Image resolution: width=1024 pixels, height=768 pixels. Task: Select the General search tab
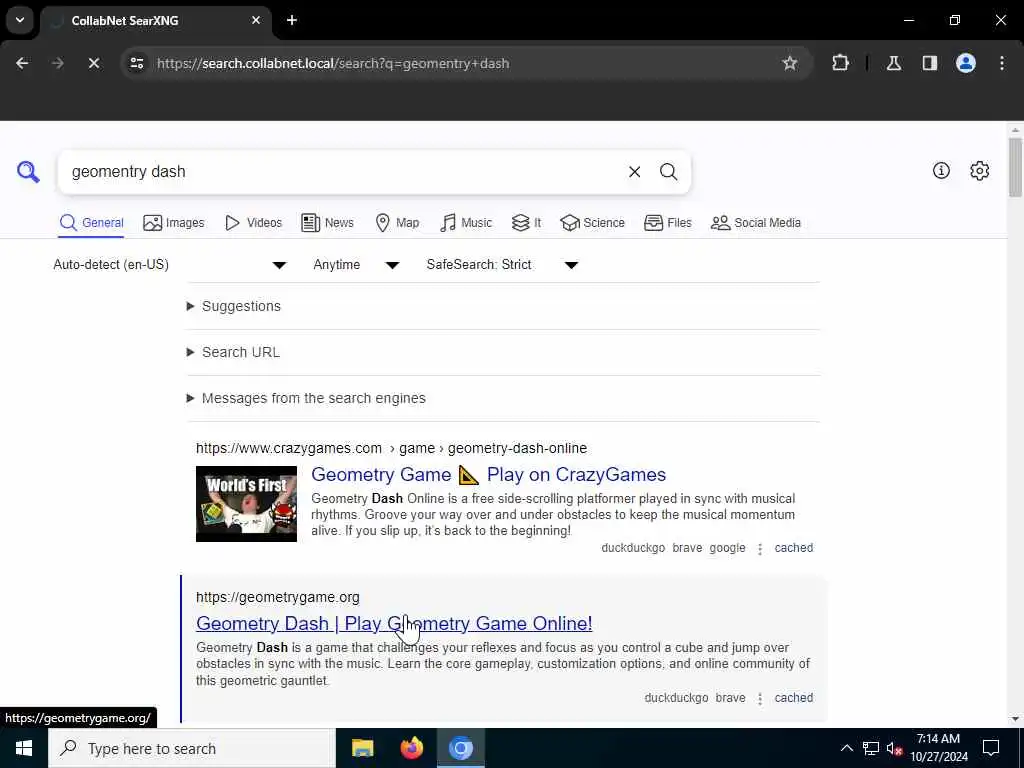91,223
